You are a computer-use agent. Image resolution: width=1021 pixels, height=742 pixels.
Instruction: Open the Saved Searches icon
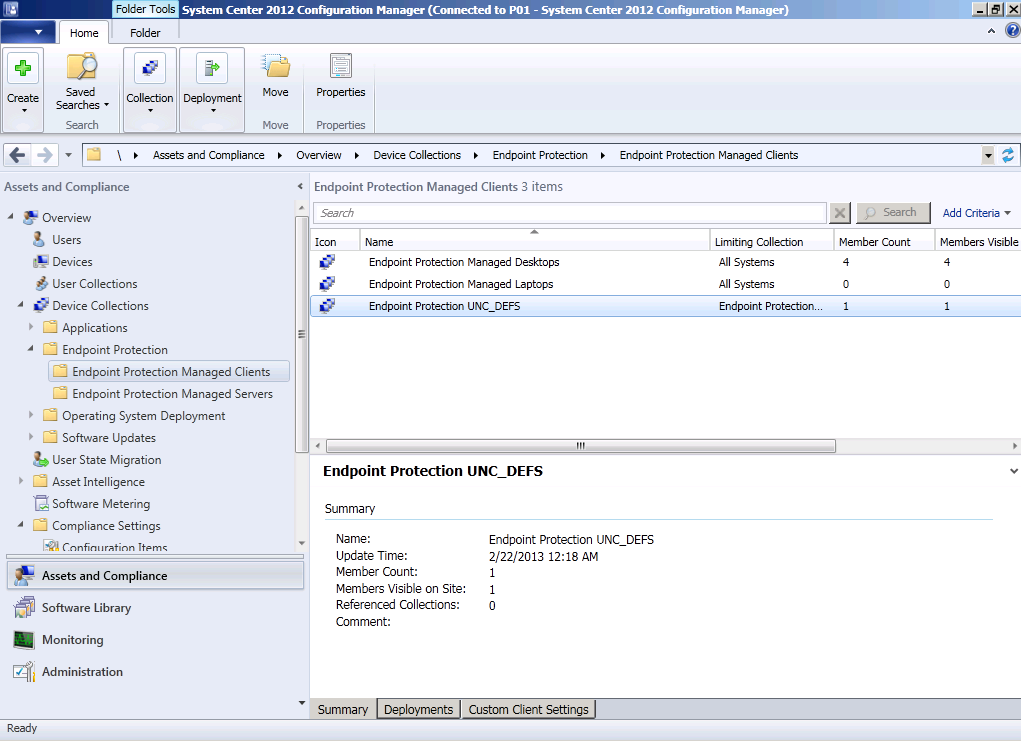tap(81, 67)
